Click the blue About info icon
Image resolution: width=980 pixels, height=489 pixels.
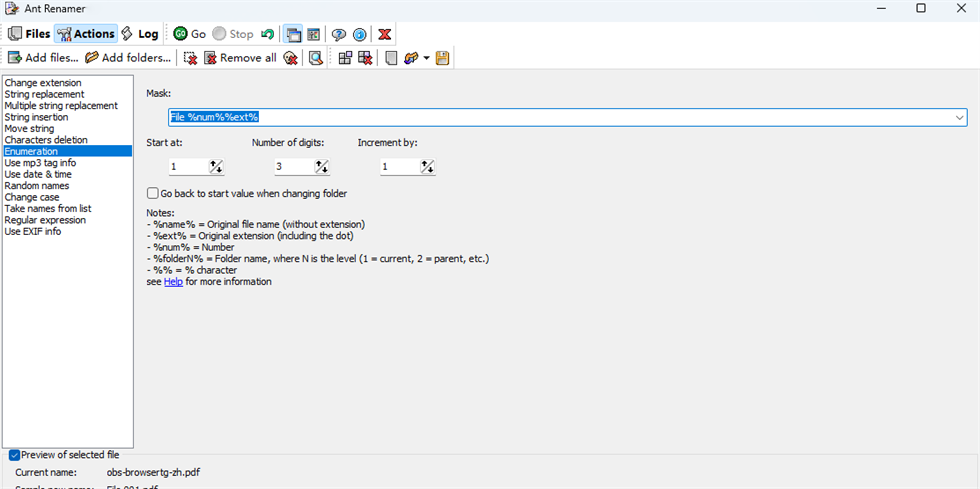[359, 34]
